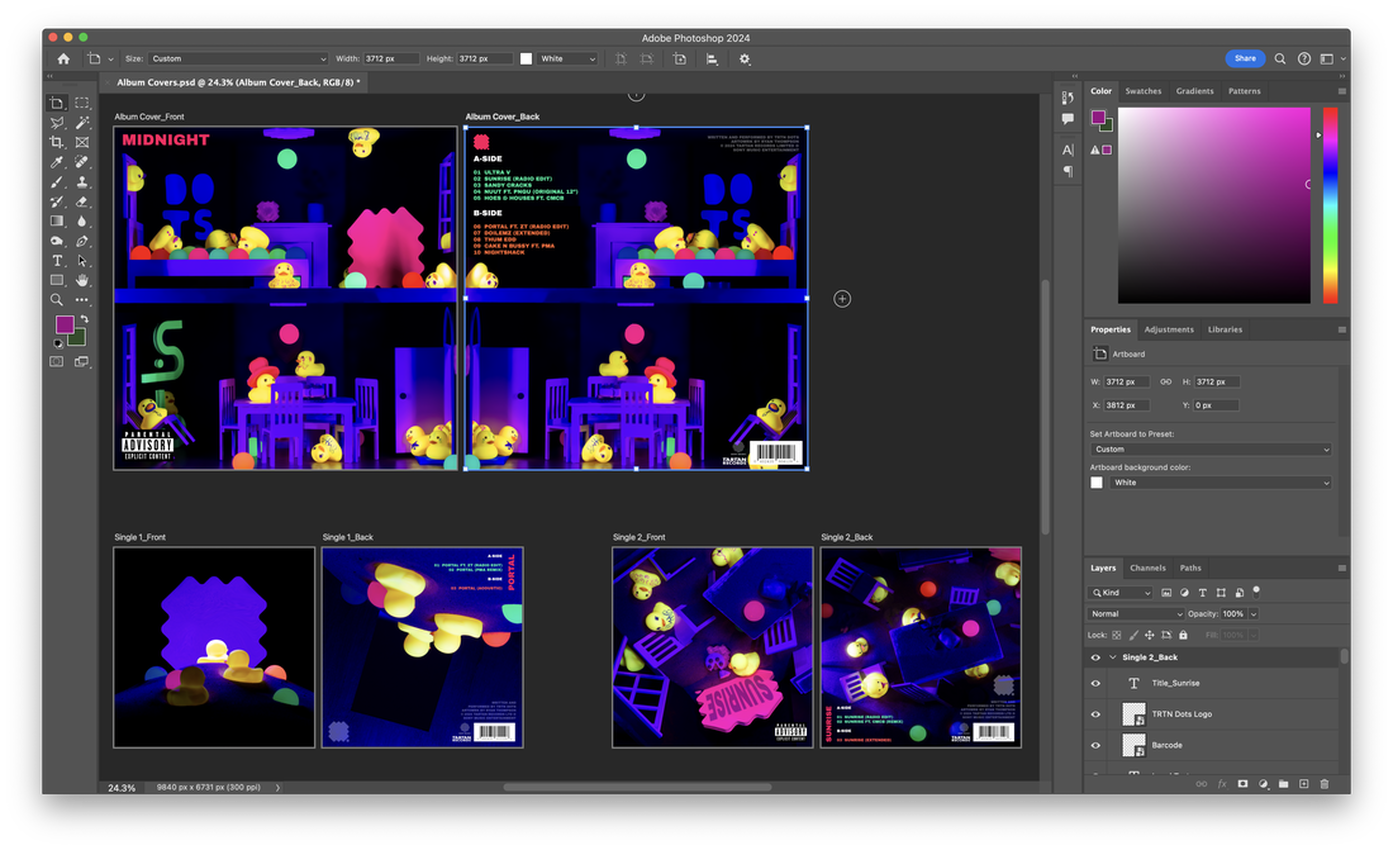Toggle layer filtering on or off
This screenshot has height=850, width=1393.
1256,593
